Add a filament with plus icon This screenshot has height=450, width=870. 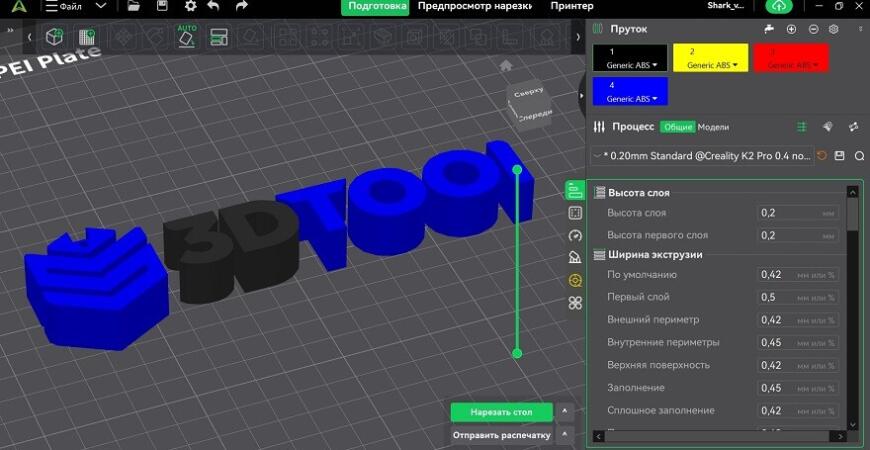click(x=791, y=29)
